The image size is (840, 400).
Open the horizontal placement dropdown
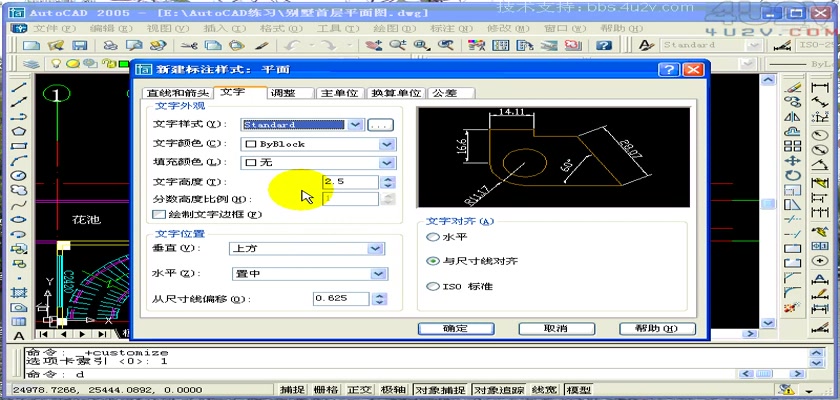[379, 274]
